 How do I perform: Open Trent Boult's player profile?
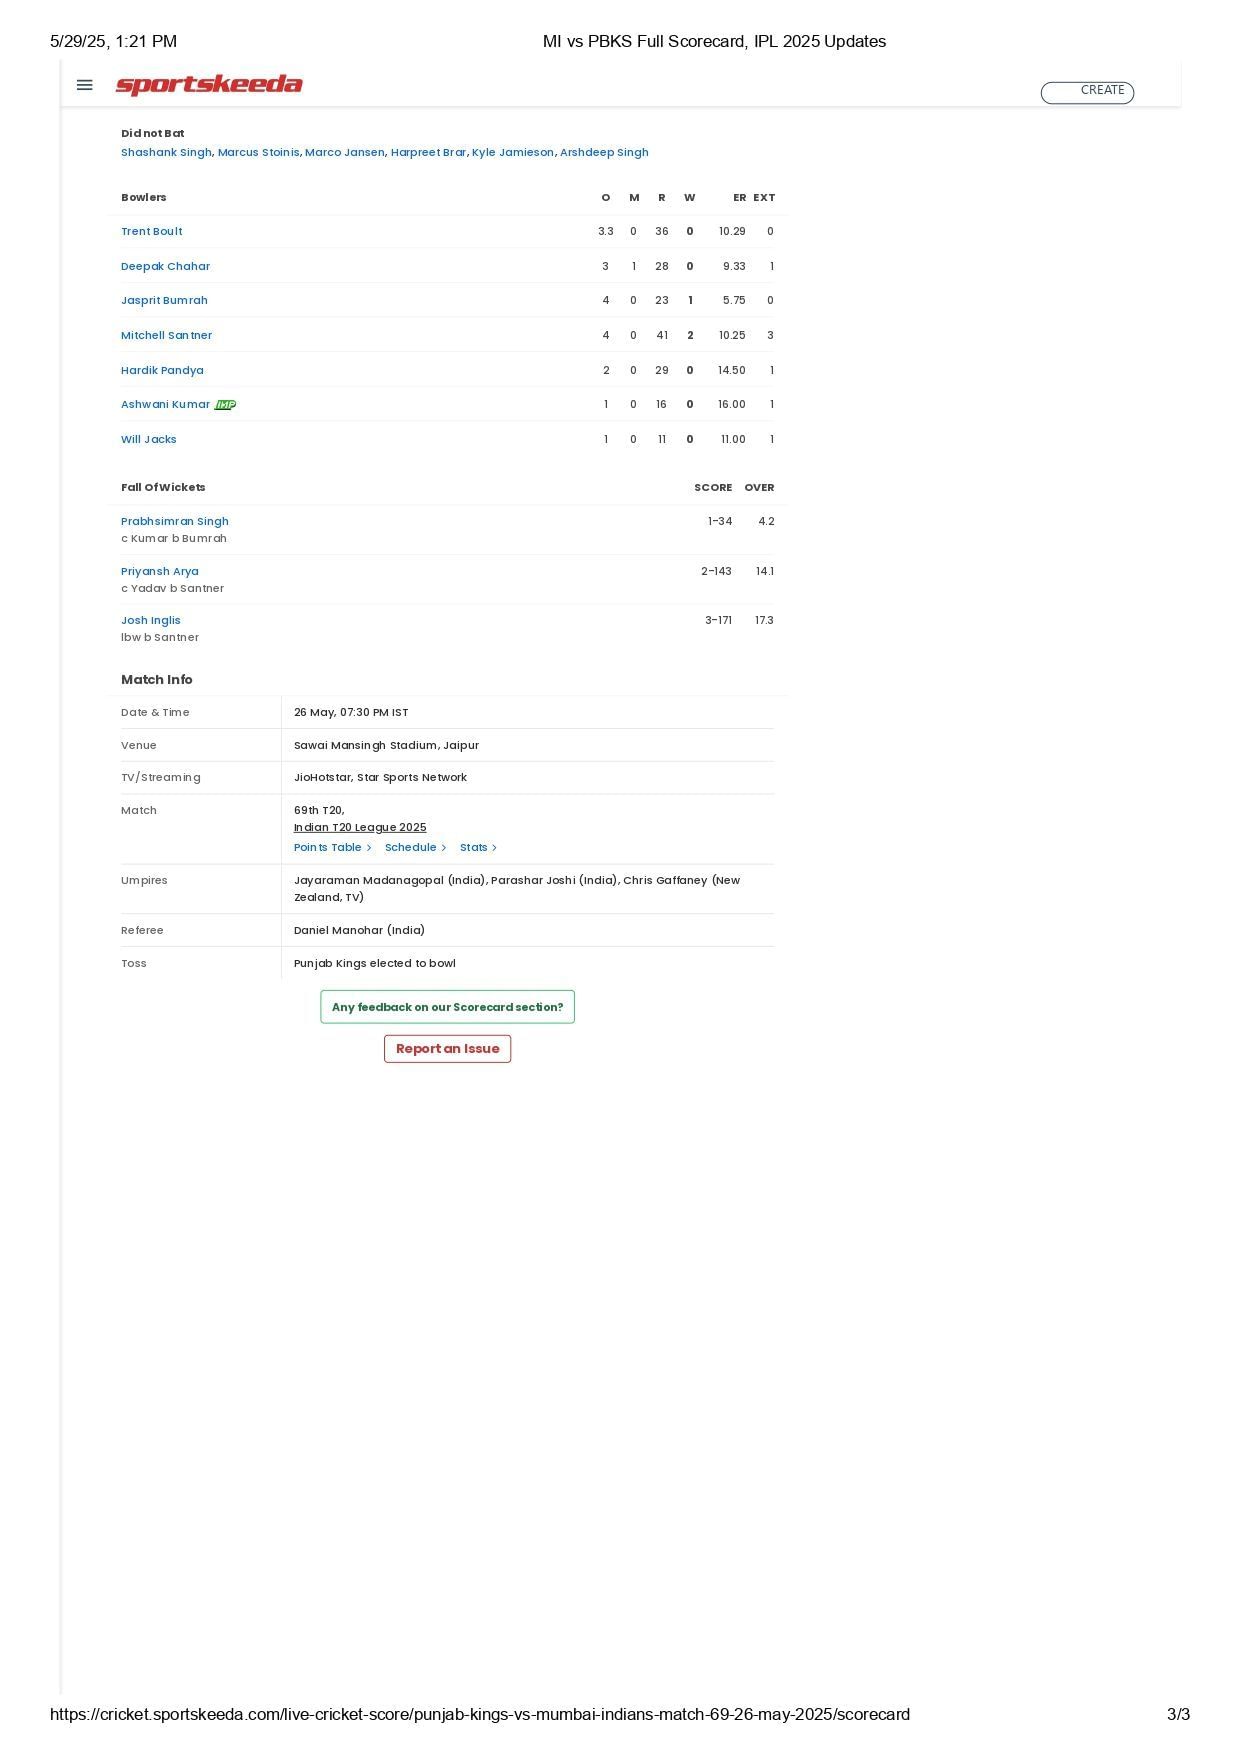(152, 232)
